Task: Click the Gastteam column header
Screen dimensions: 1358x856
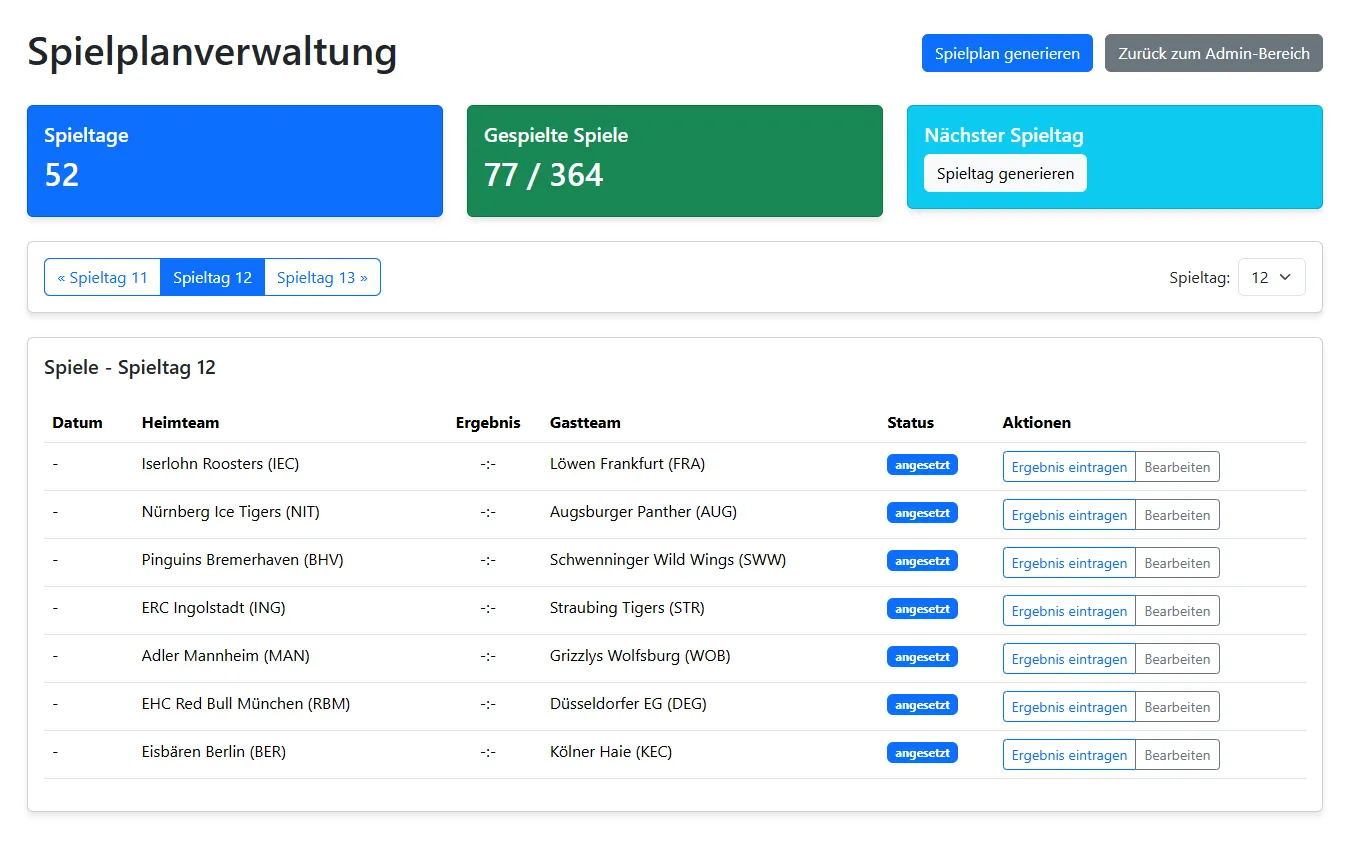Action: 585,422
